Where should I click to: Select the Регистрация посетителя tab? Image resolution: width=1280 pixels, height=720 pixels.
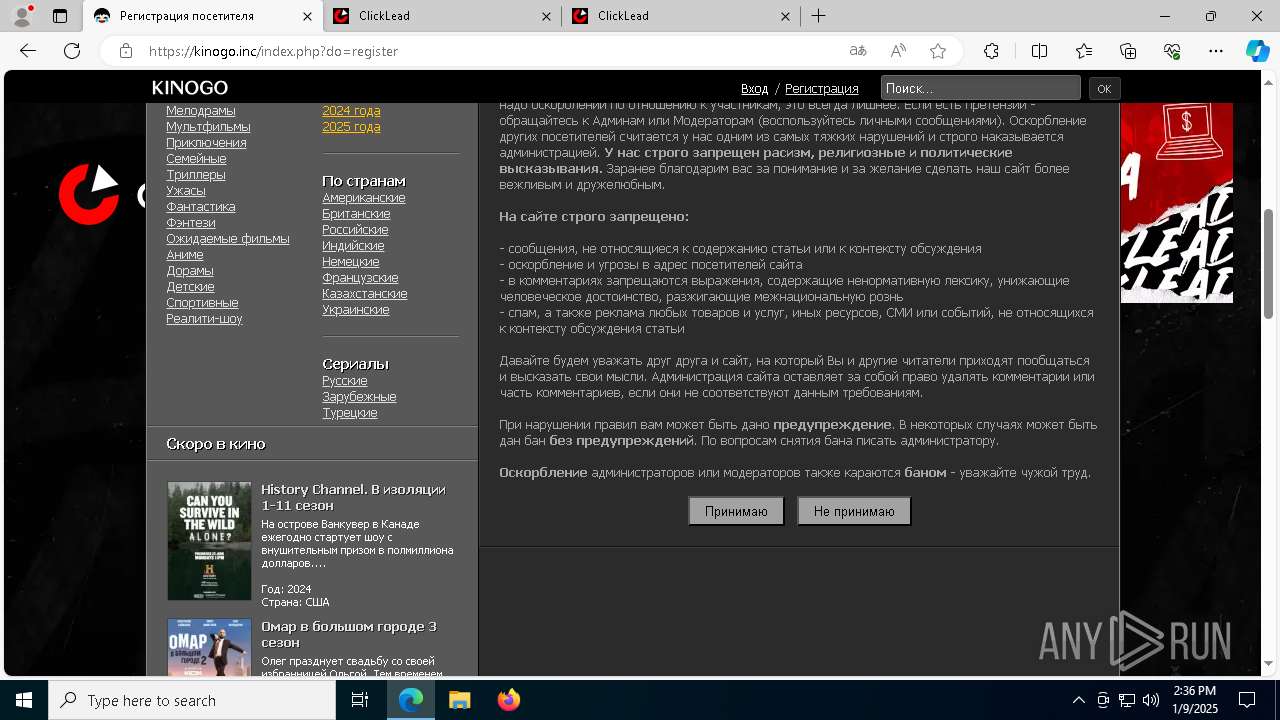point(203,16)
